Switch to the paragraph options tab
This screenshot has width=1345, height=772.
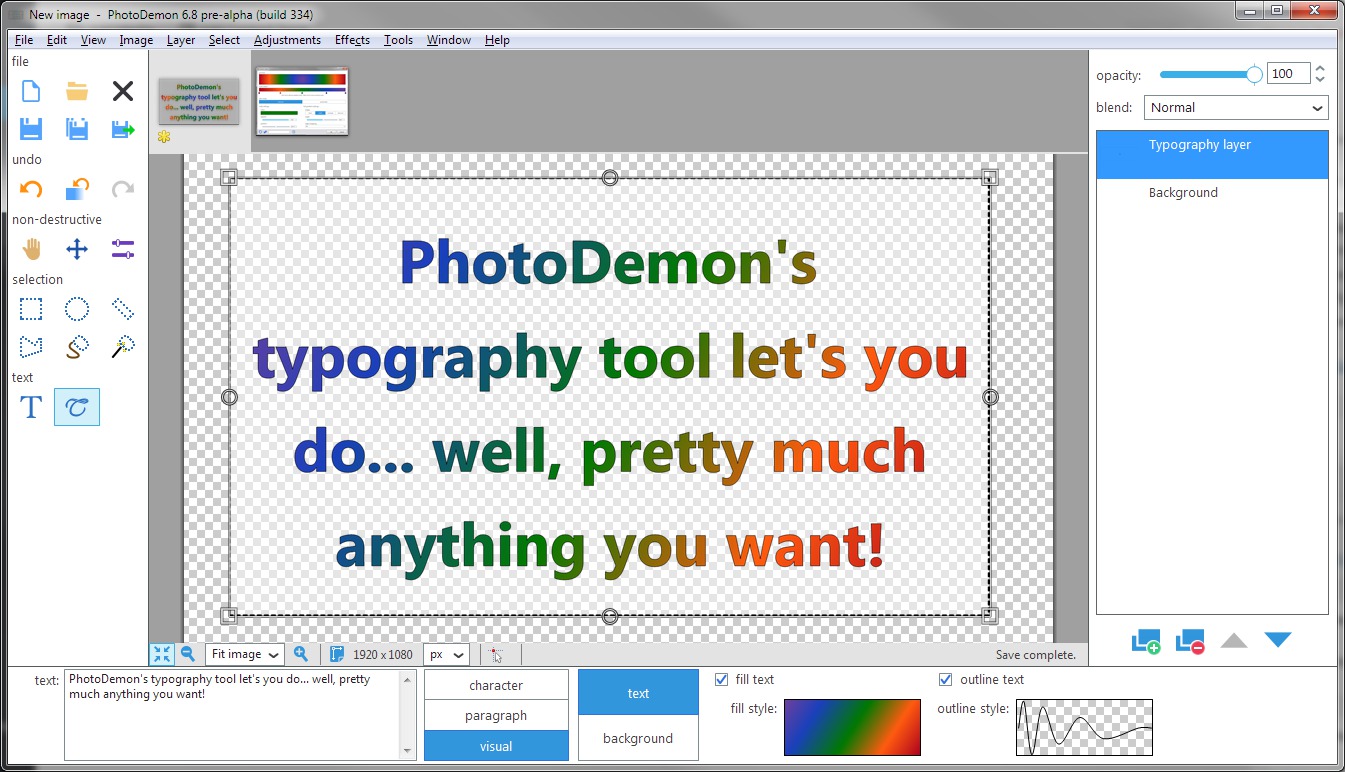[496, 715]
